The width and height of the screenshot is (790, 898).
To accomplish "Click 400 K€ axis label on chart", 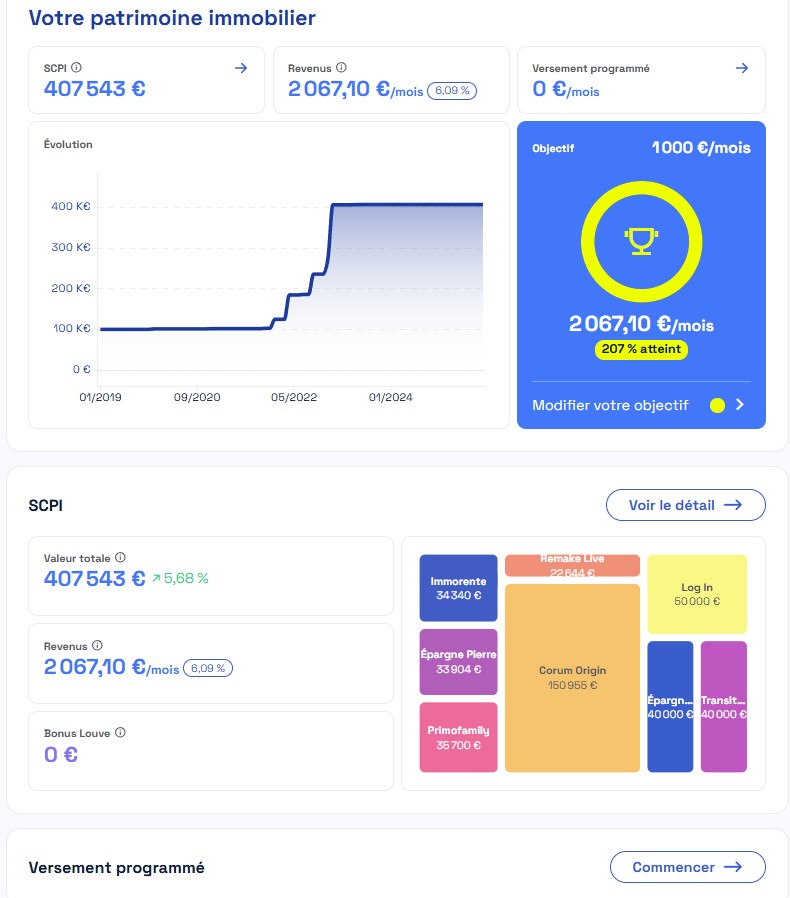I will (x=70, y=206).
